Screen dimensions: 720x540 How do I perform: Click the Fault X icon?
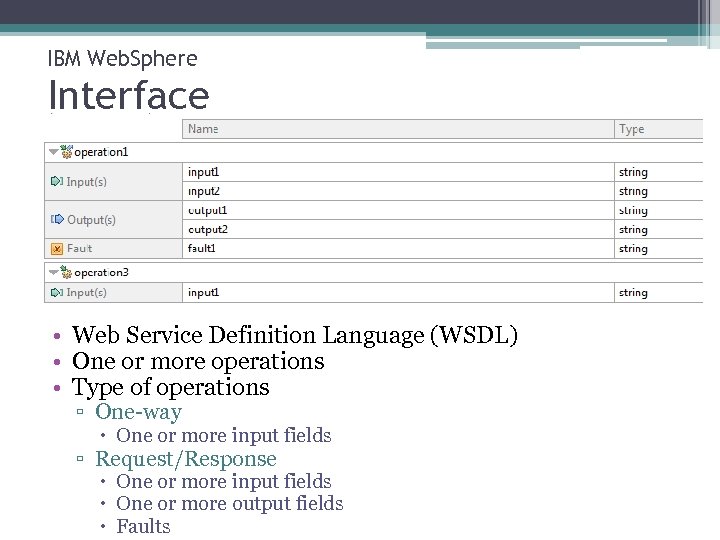point(56,248)
